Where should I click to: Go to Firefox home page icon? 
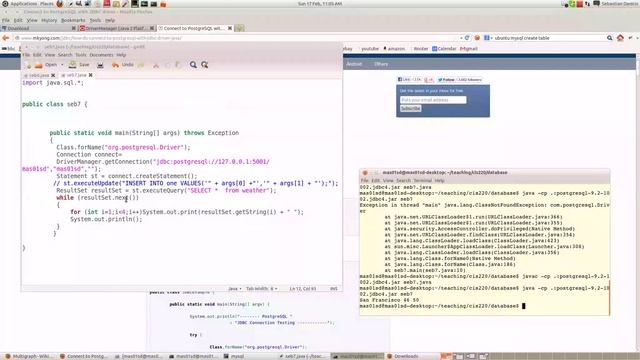[x=620, y=38]
